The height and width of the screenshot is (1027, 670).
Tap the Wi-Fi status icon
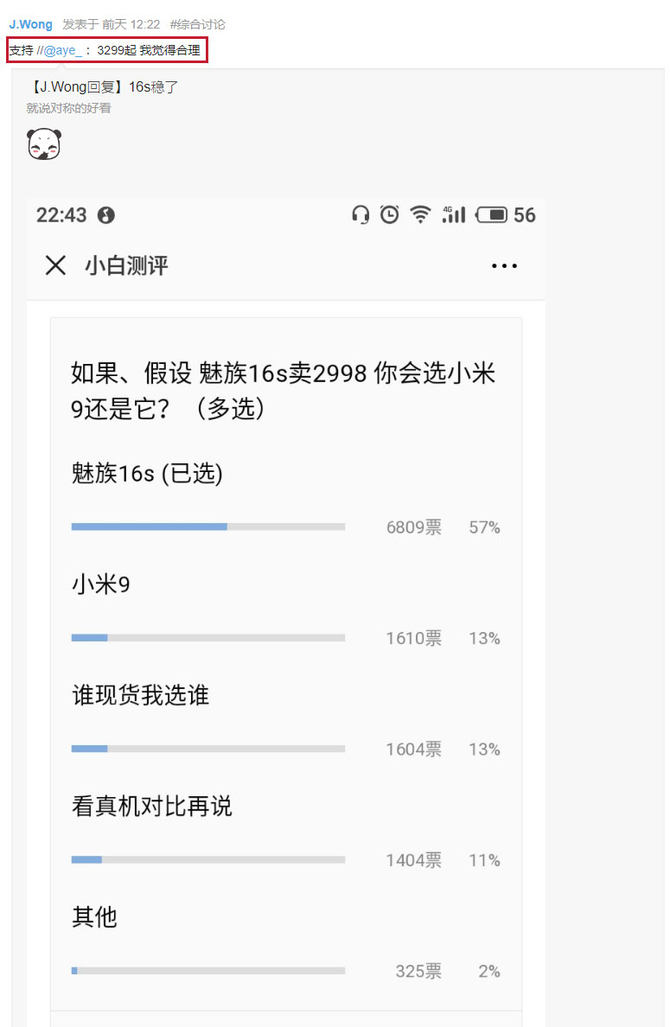[420, 214]
